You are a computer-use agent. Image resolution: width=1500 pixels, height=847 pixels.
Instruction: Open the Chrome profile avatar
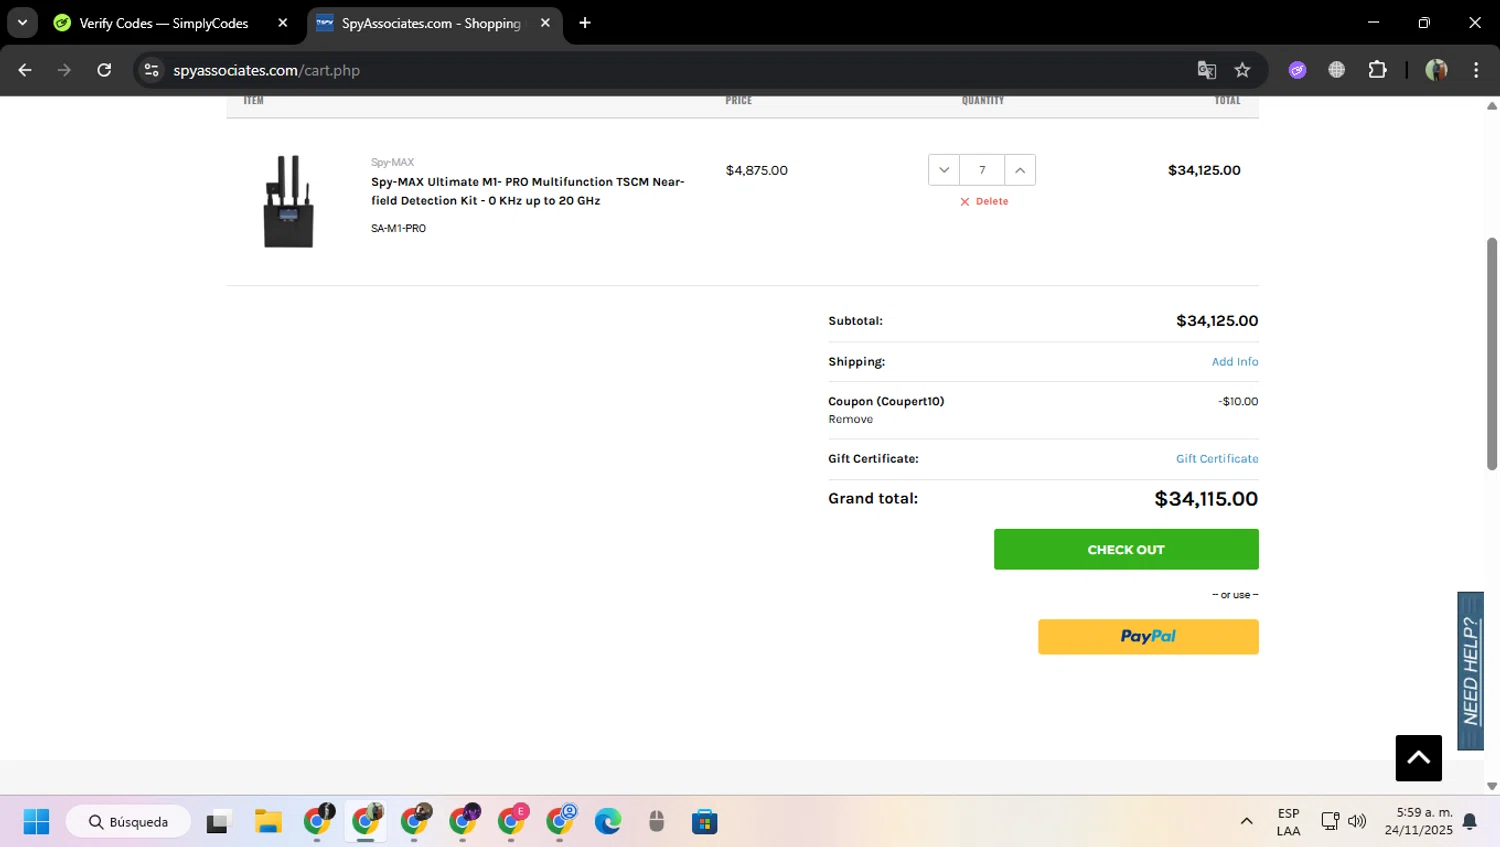point(1436,70)
